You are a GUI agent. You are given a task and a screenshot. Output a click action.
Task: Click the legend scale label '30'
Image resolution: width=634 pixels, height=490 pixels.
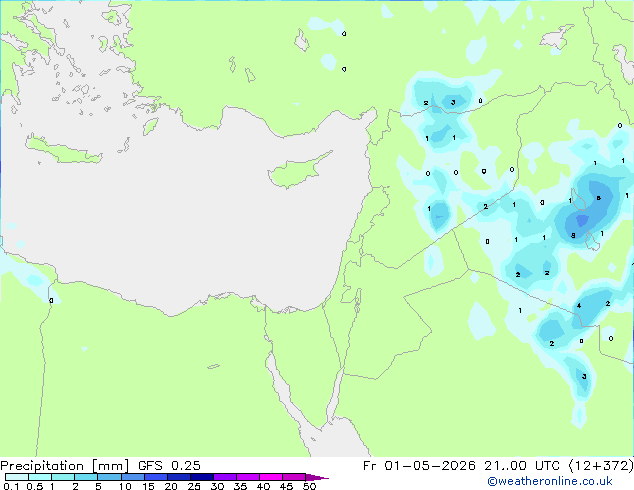point(217,486)
